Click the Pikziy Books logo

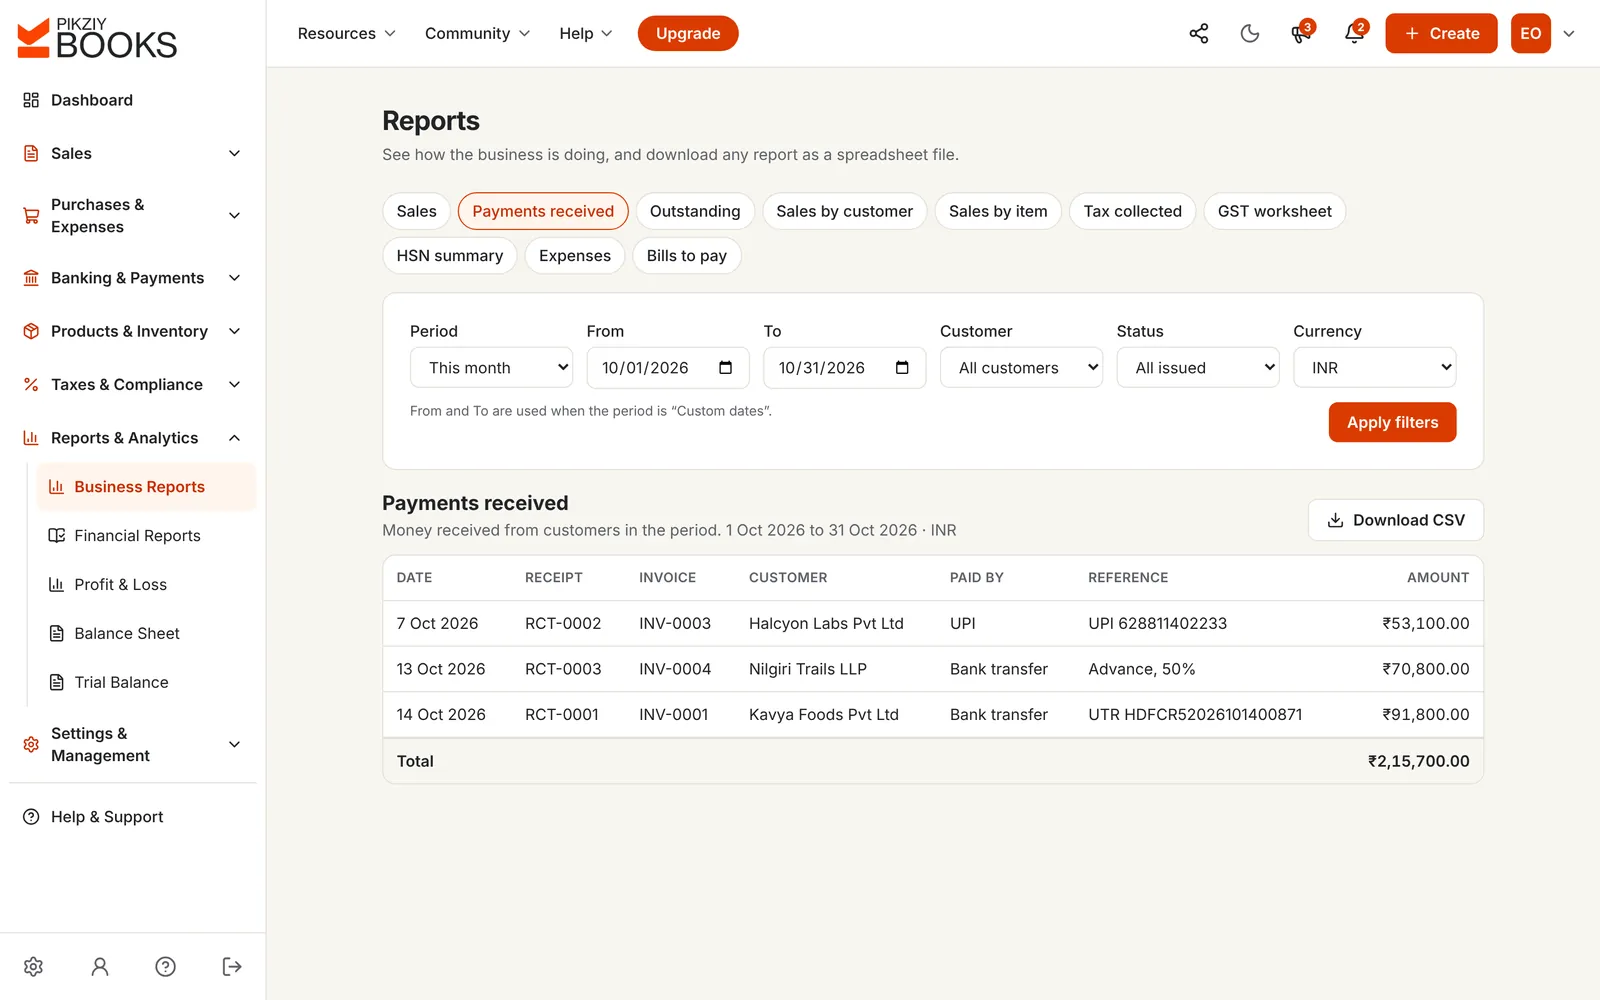pos(97,38)
